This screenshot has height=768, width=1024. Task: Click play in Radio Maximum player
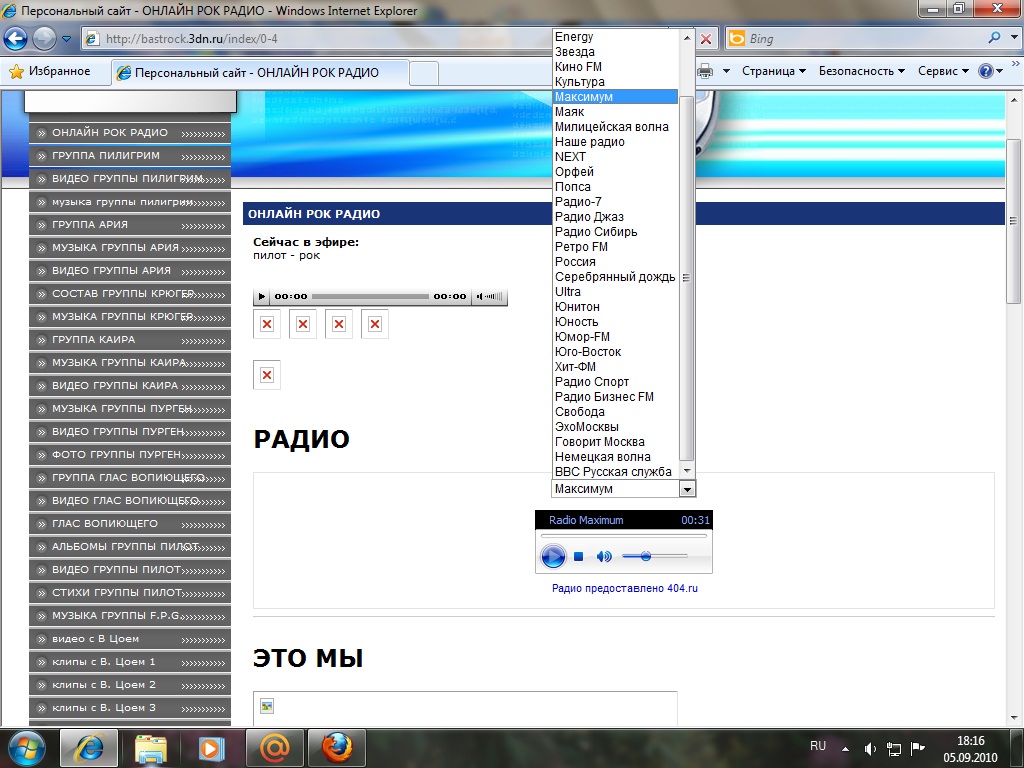(552, 556)
